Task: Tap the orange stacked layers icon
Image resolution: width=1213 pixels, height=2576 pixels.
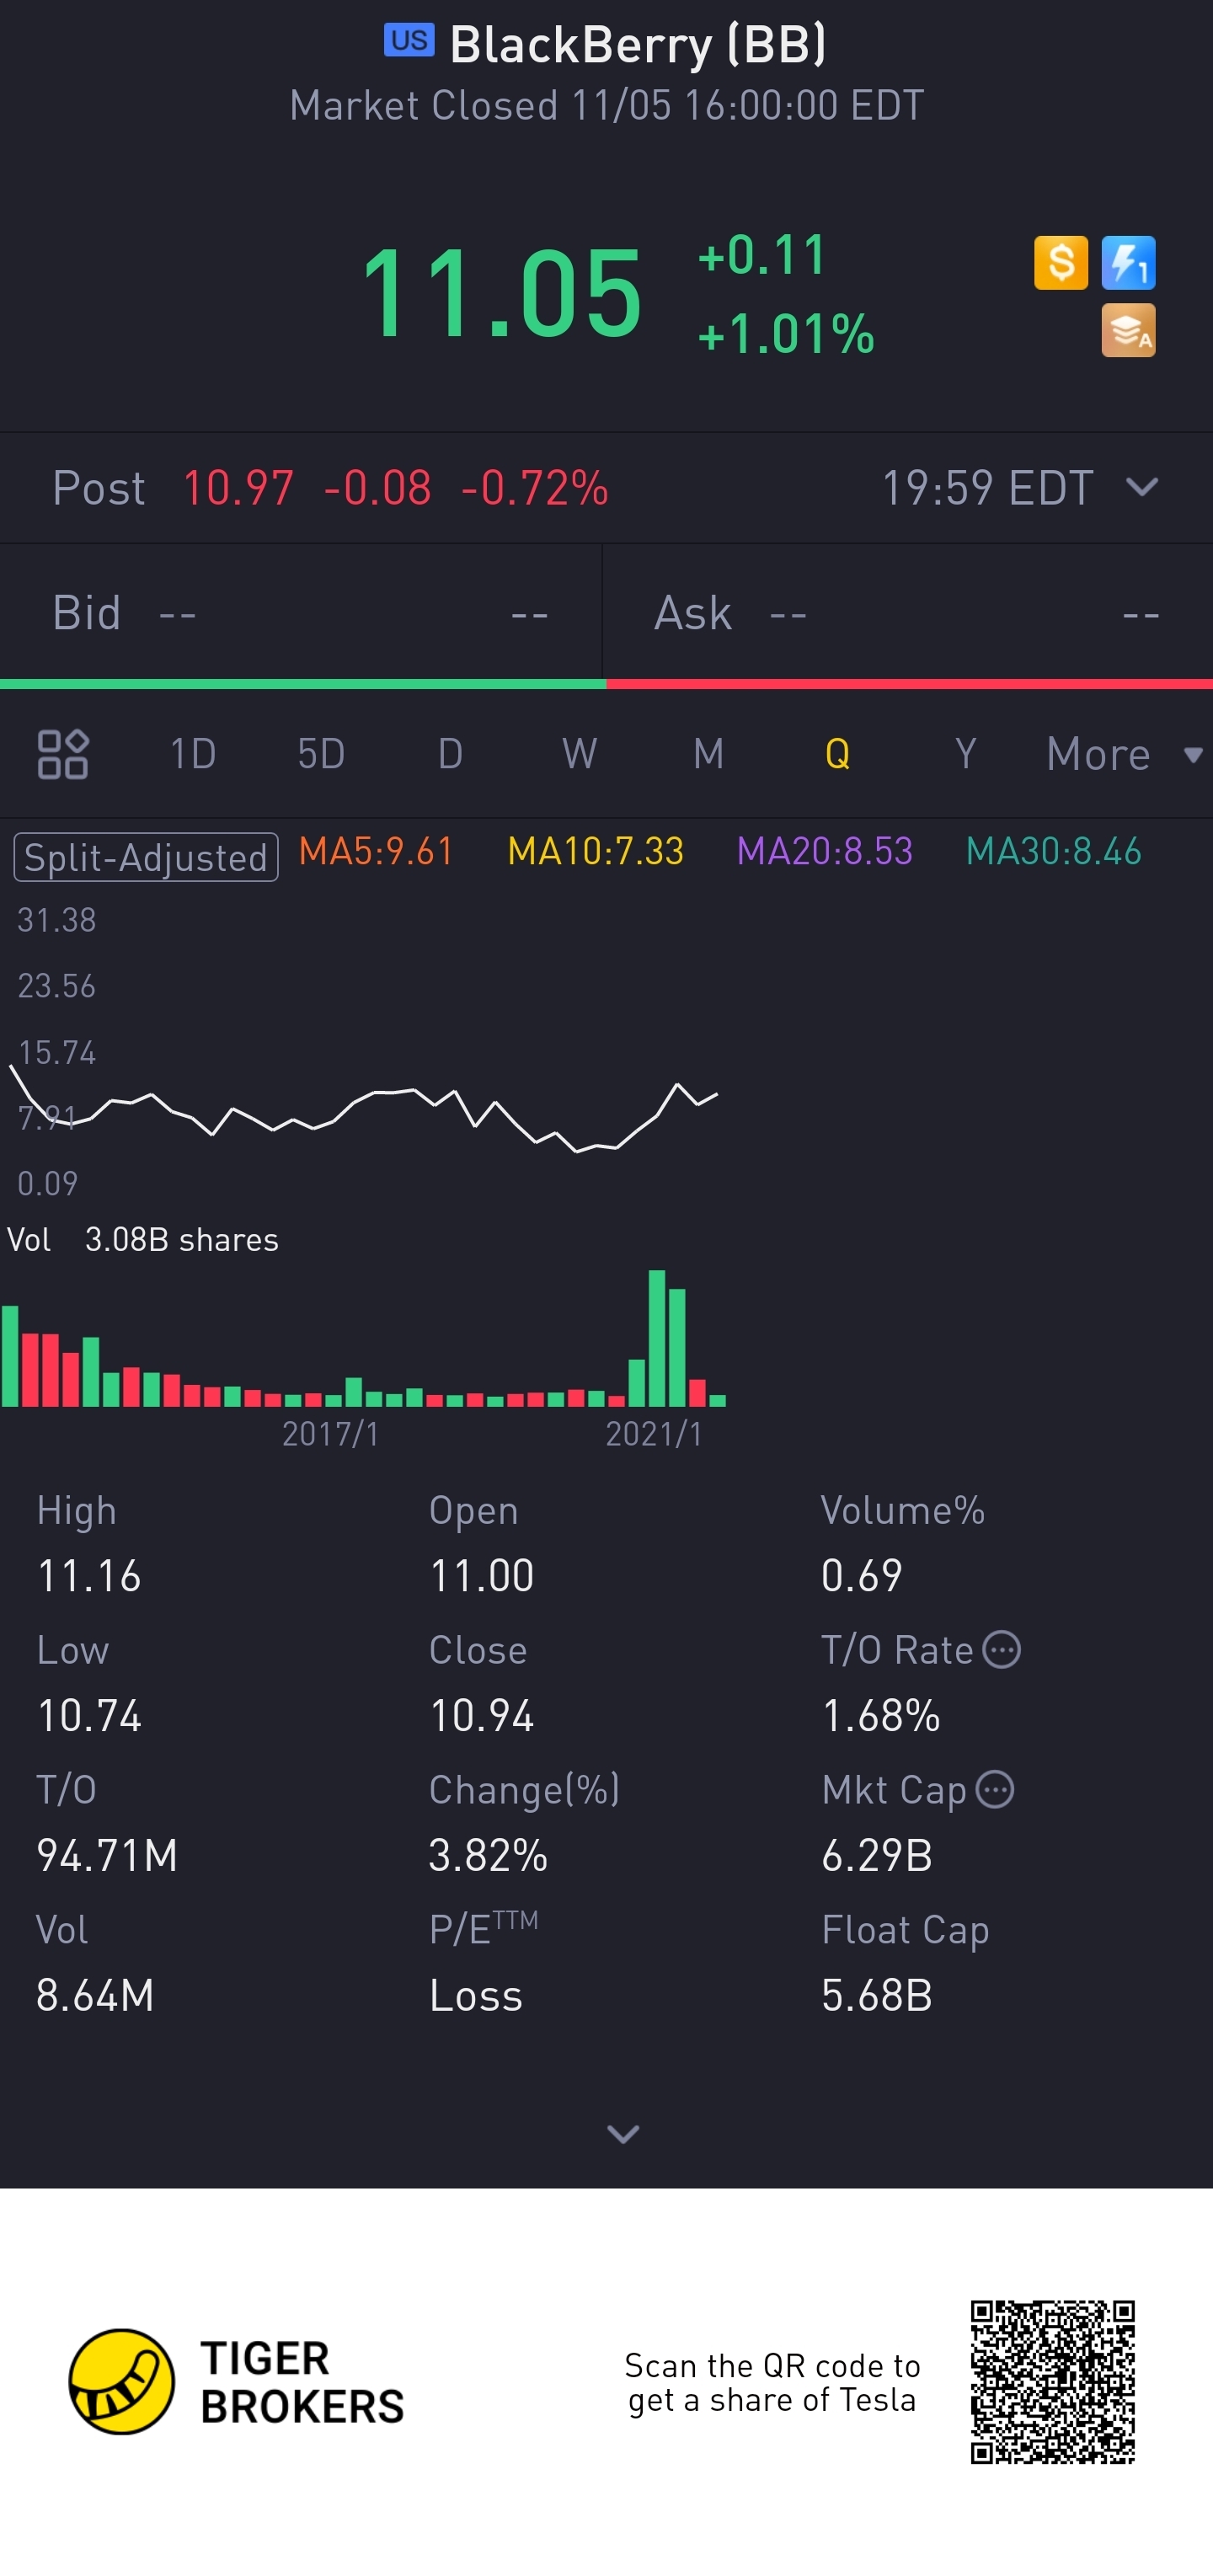Action: coord(1128,330)
